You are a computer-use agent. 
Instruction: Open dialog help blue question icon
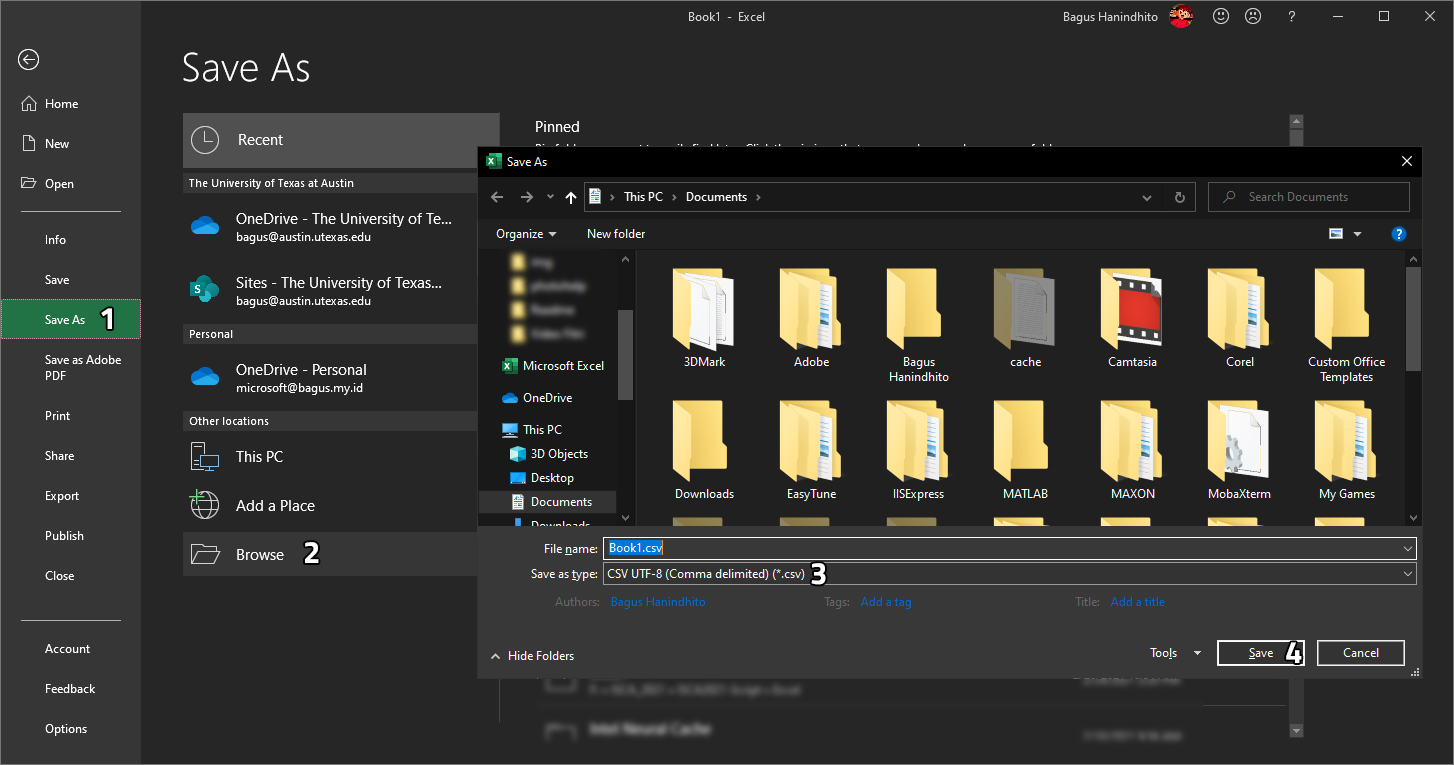tap(1399, 234)
